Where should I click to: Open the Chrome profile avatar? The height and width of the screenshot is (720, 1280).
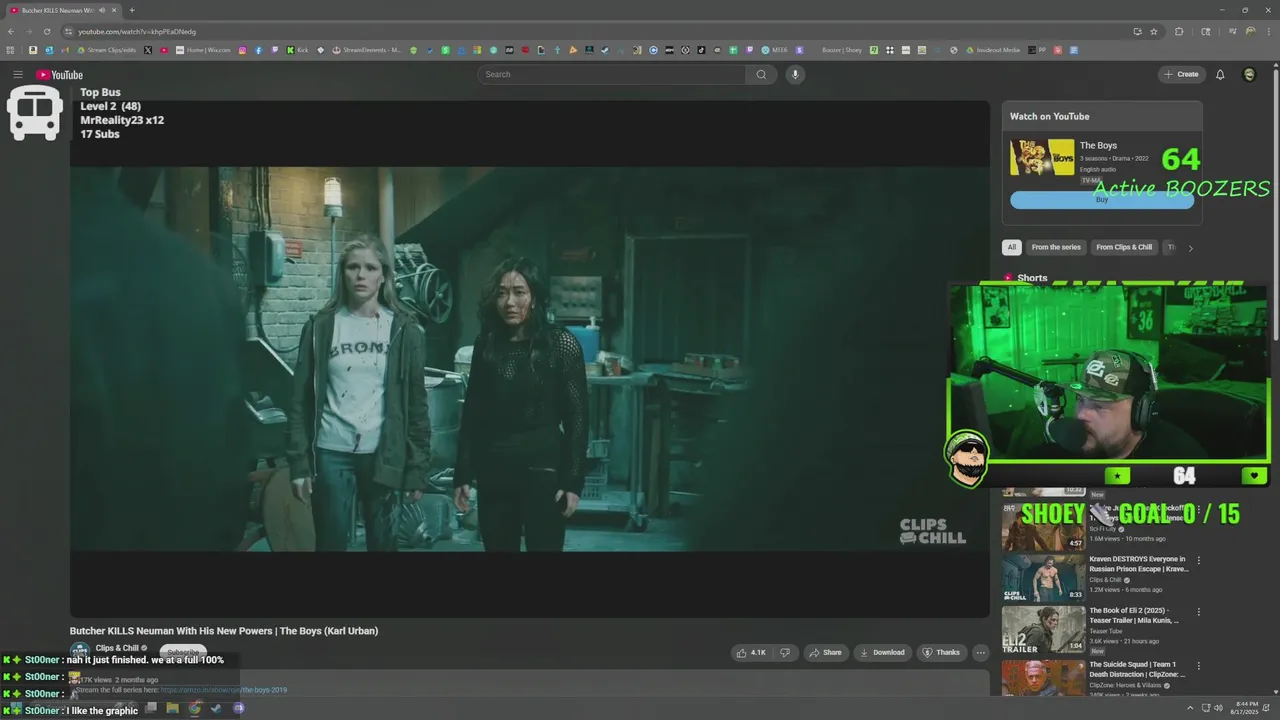point(1251,31)
